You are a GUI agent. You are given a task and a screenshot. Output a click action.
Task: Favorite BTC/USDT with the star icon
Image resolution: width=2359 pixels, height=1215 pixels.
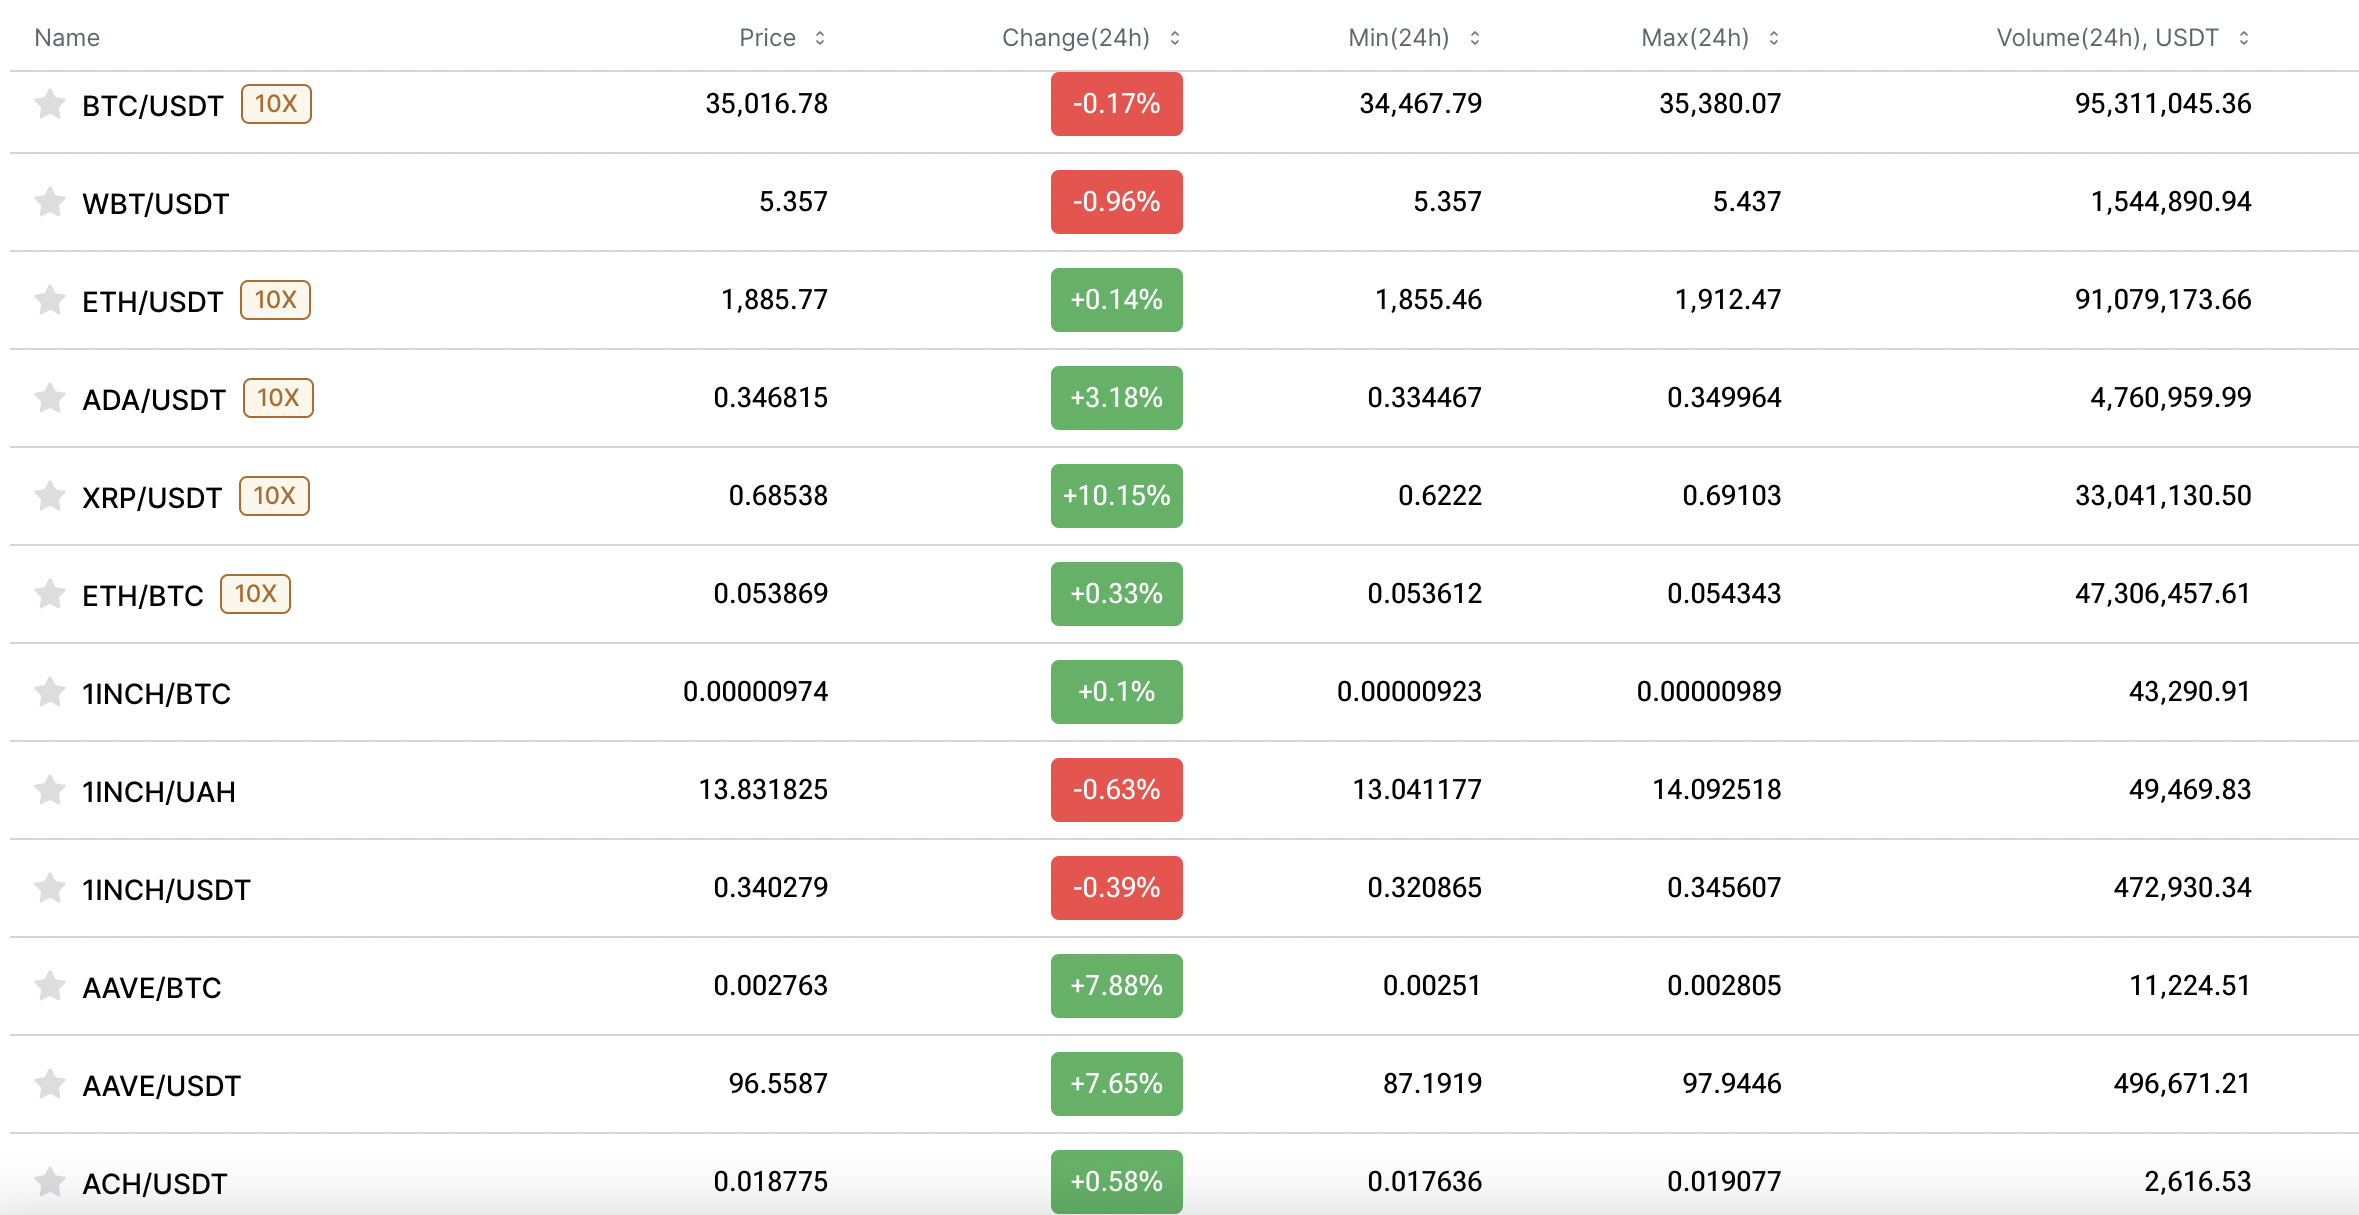pyautogui.click(x=49, y=104)
